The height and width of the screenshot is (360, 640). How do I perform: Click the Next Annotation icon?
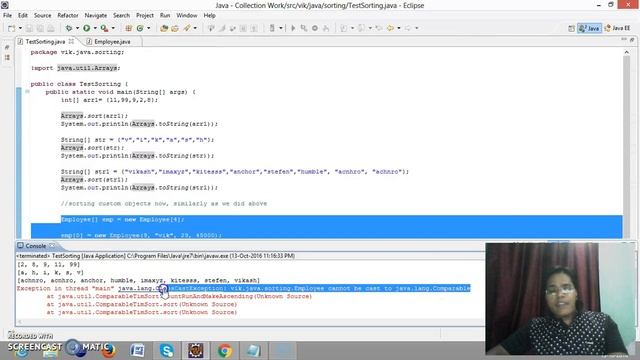point(344,28)
